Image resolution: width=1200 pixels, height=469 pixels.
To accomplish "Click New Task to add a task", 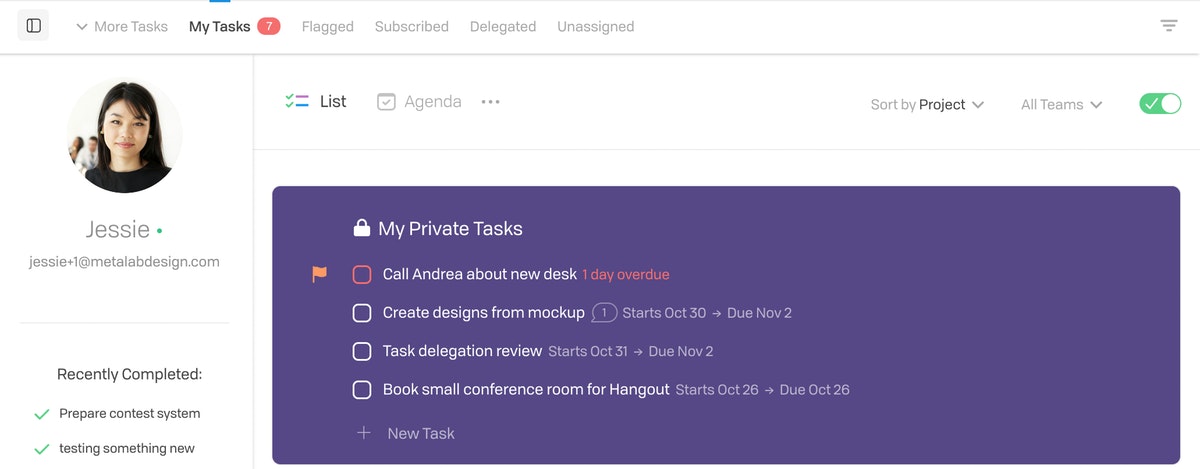I will click(x=421, y=433).
